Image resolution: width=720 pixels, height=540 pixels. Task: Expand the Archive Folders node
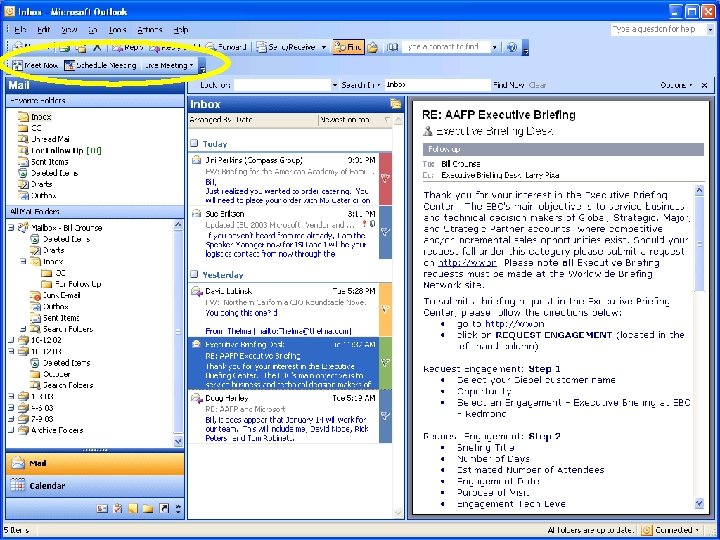point(11,430)
